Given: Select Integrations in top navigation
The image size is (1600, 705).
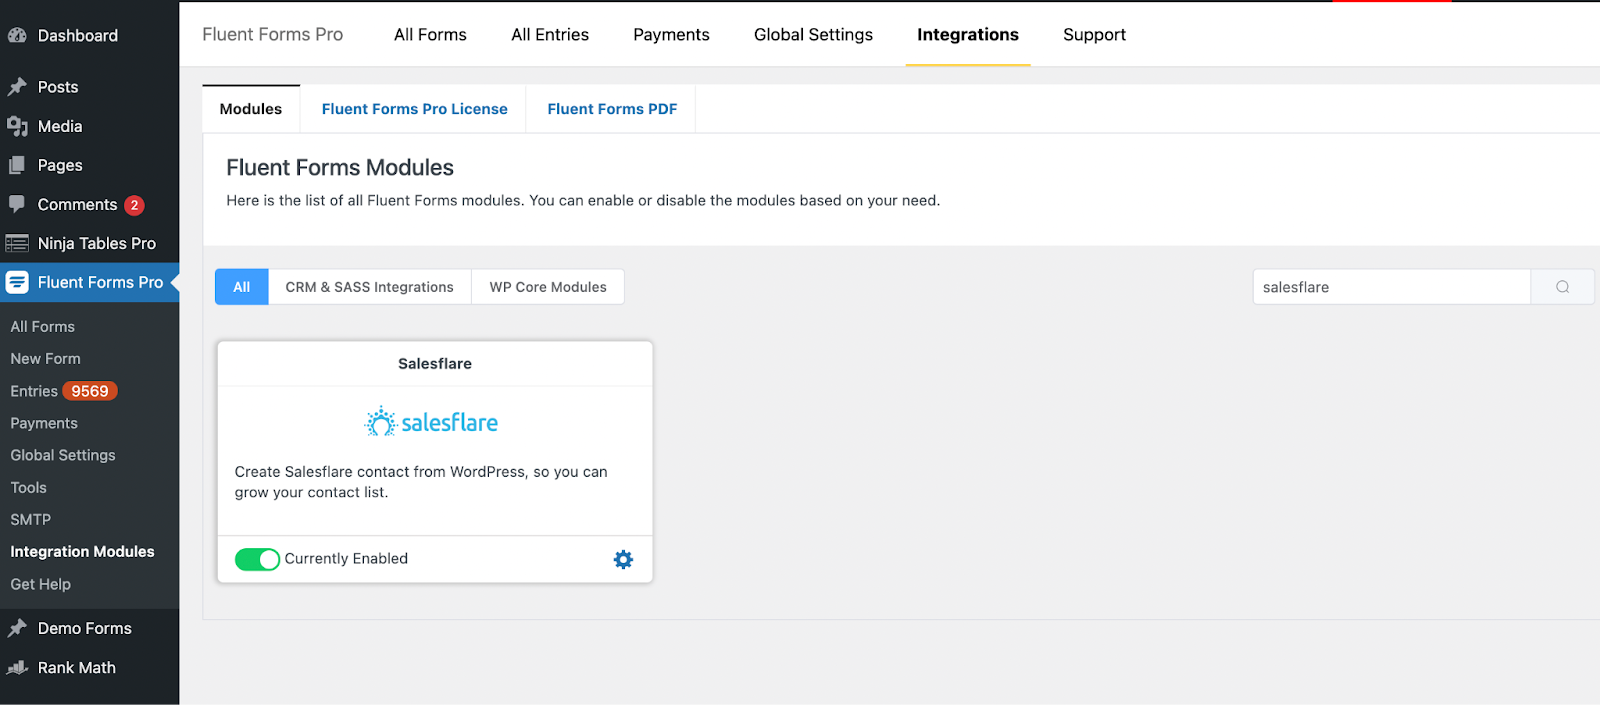Looking at the screenshot, I should pos(968,35).
